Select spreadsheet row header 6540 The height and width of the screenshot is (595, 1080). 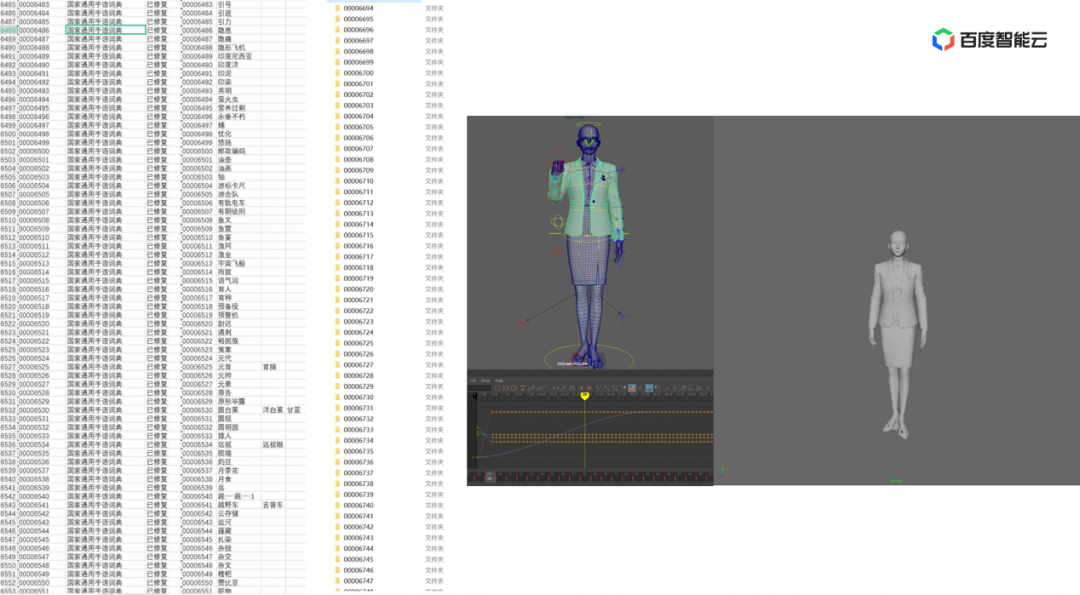pyautogui.click(x=8, y=479)
